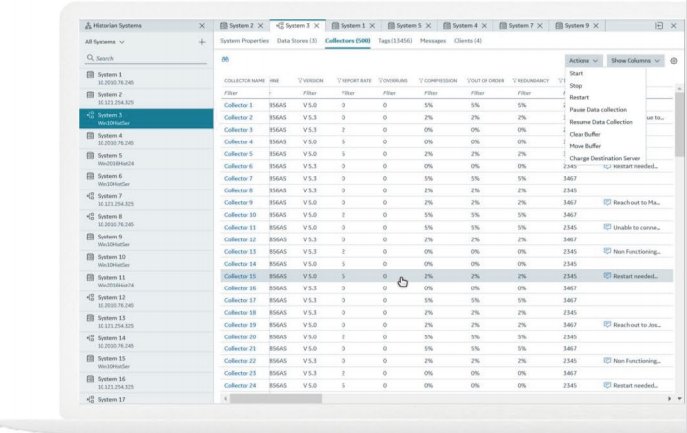Click the Compression column funnel icon

tap(421, 81)
